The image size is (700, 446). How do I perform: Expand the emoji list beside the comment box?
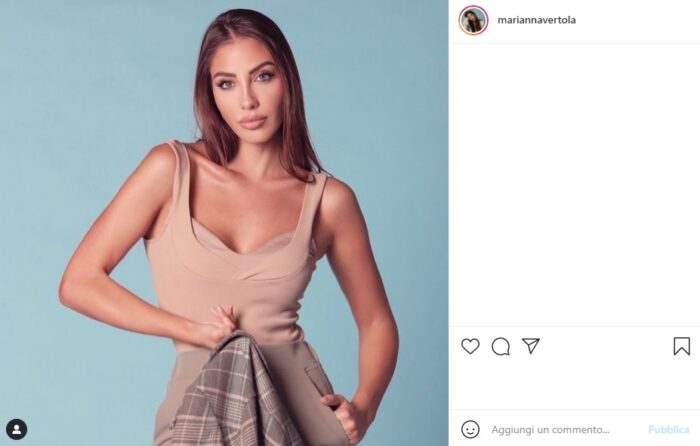coord(470,429)
